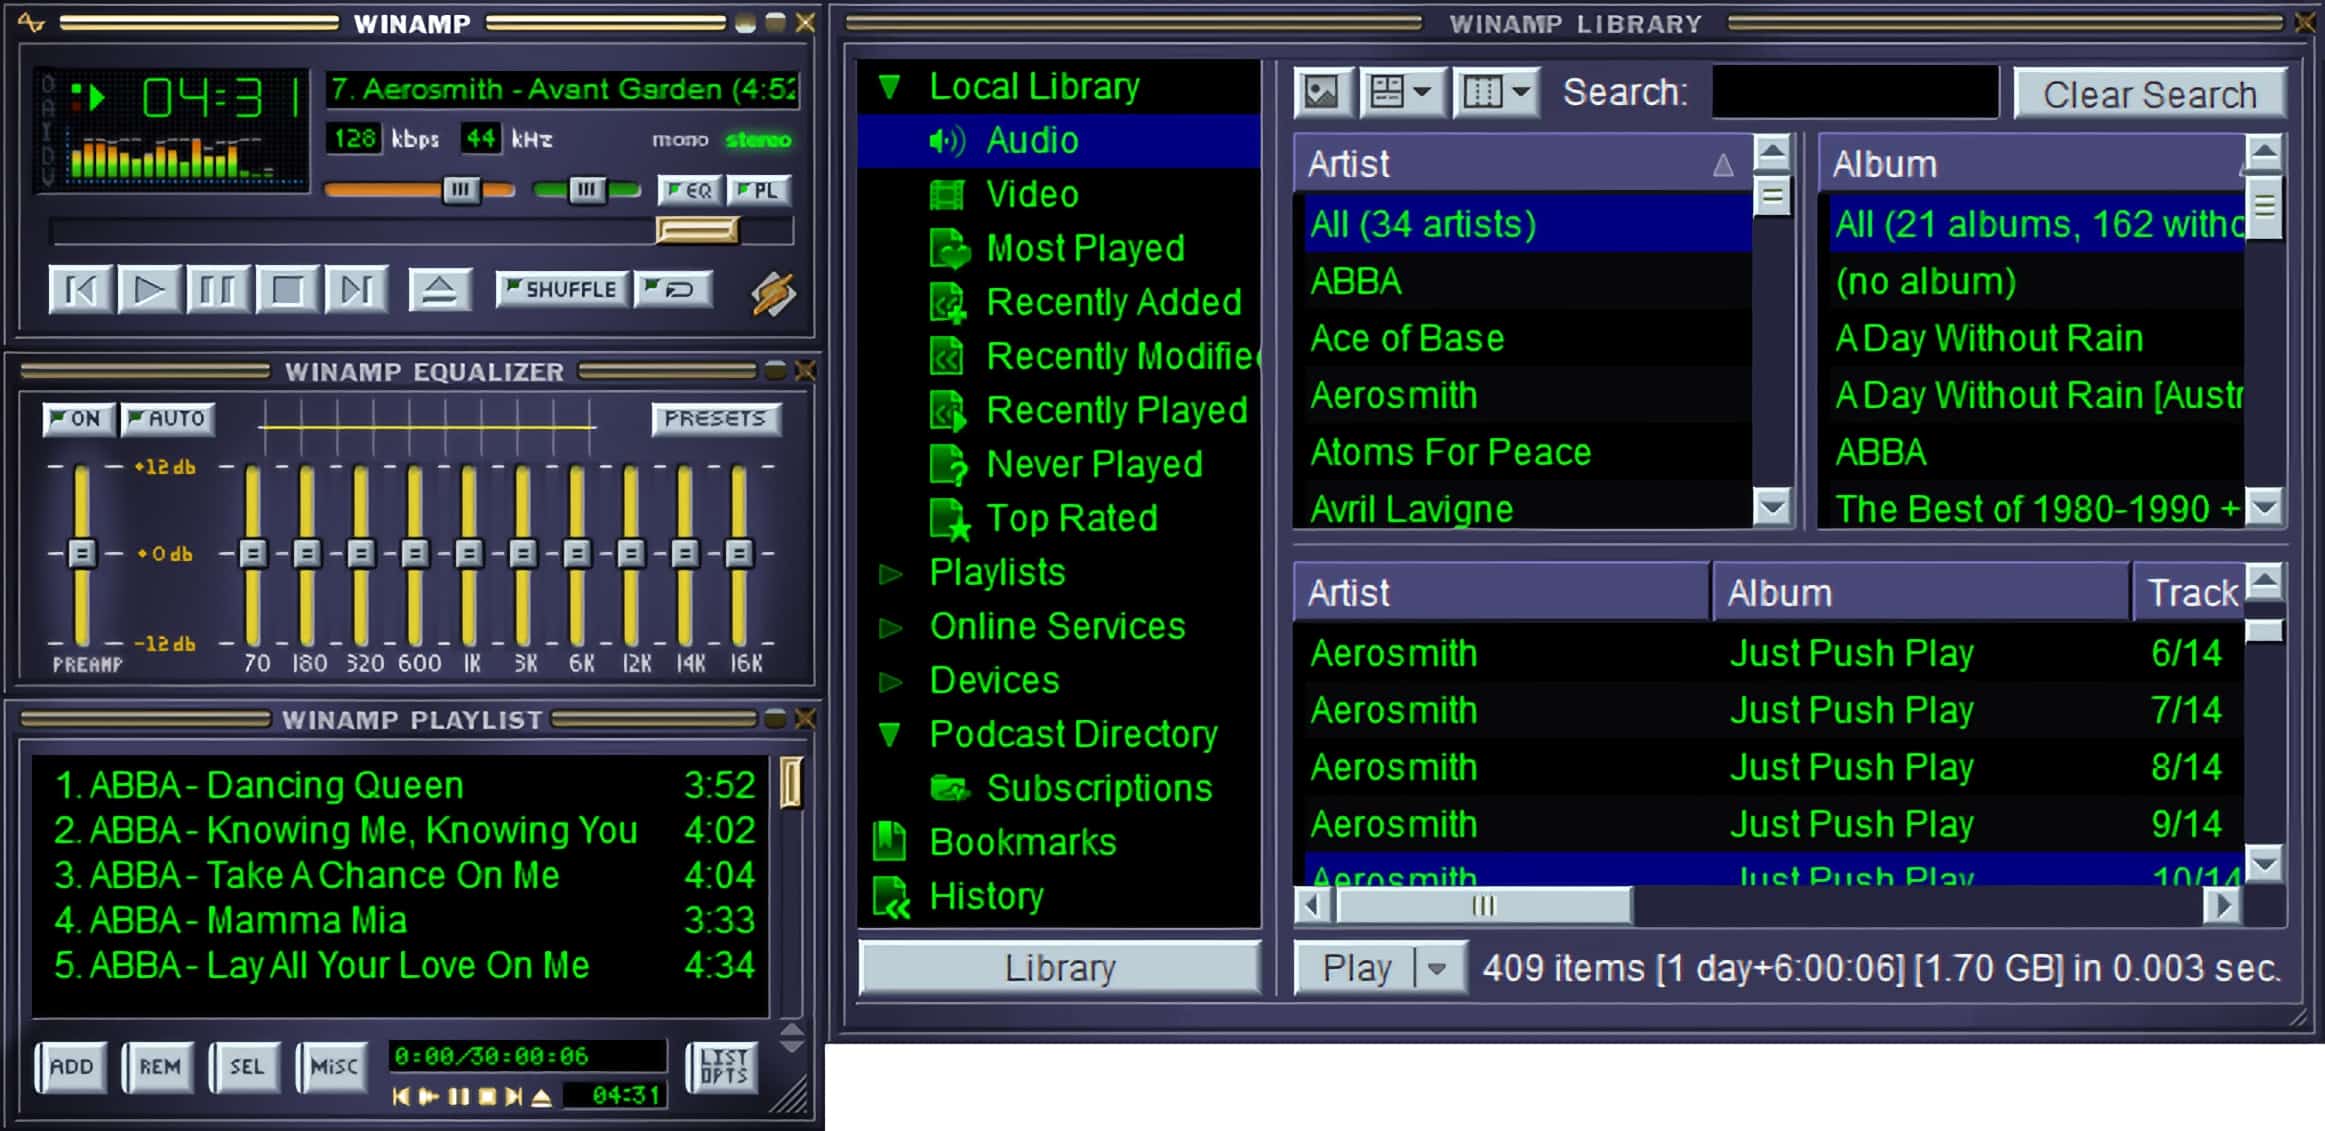Toggle equalizer AUTO button
2325x1131 pixels.
[x=167, y=418]
